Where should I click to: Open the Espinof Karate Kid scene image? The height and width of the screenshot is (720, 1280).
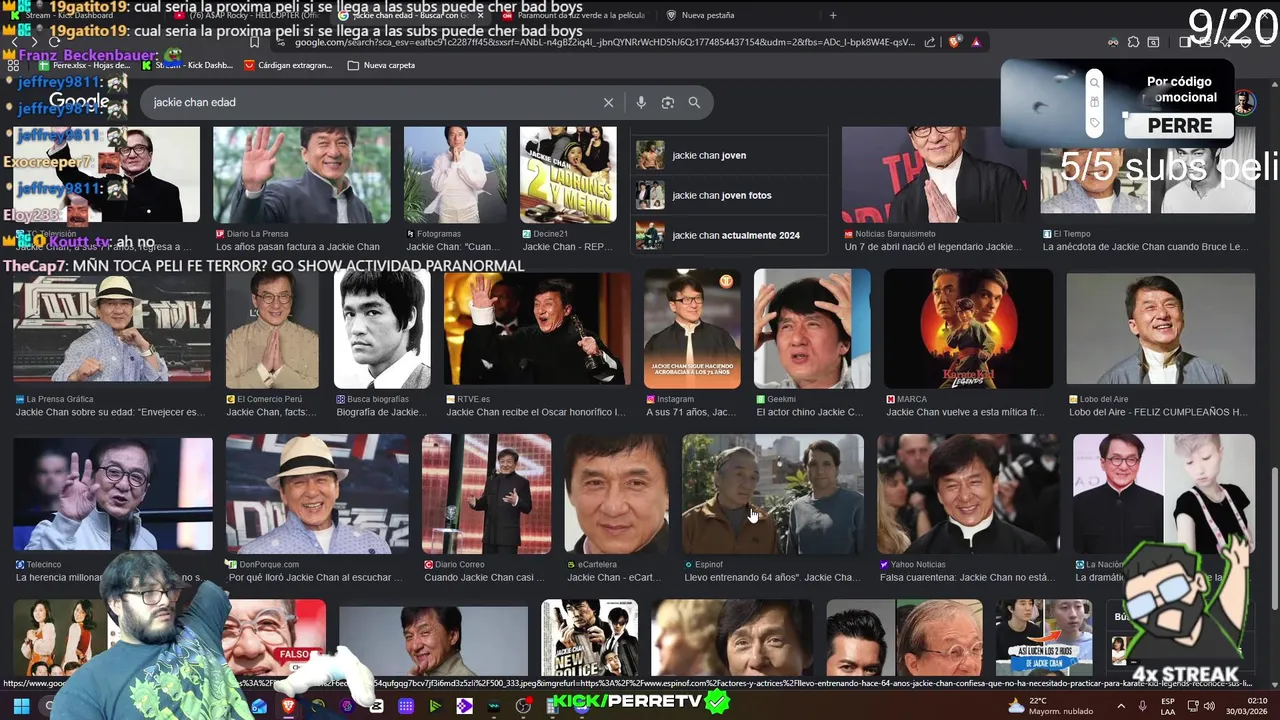pyautogui.click(x=772, y=494)
